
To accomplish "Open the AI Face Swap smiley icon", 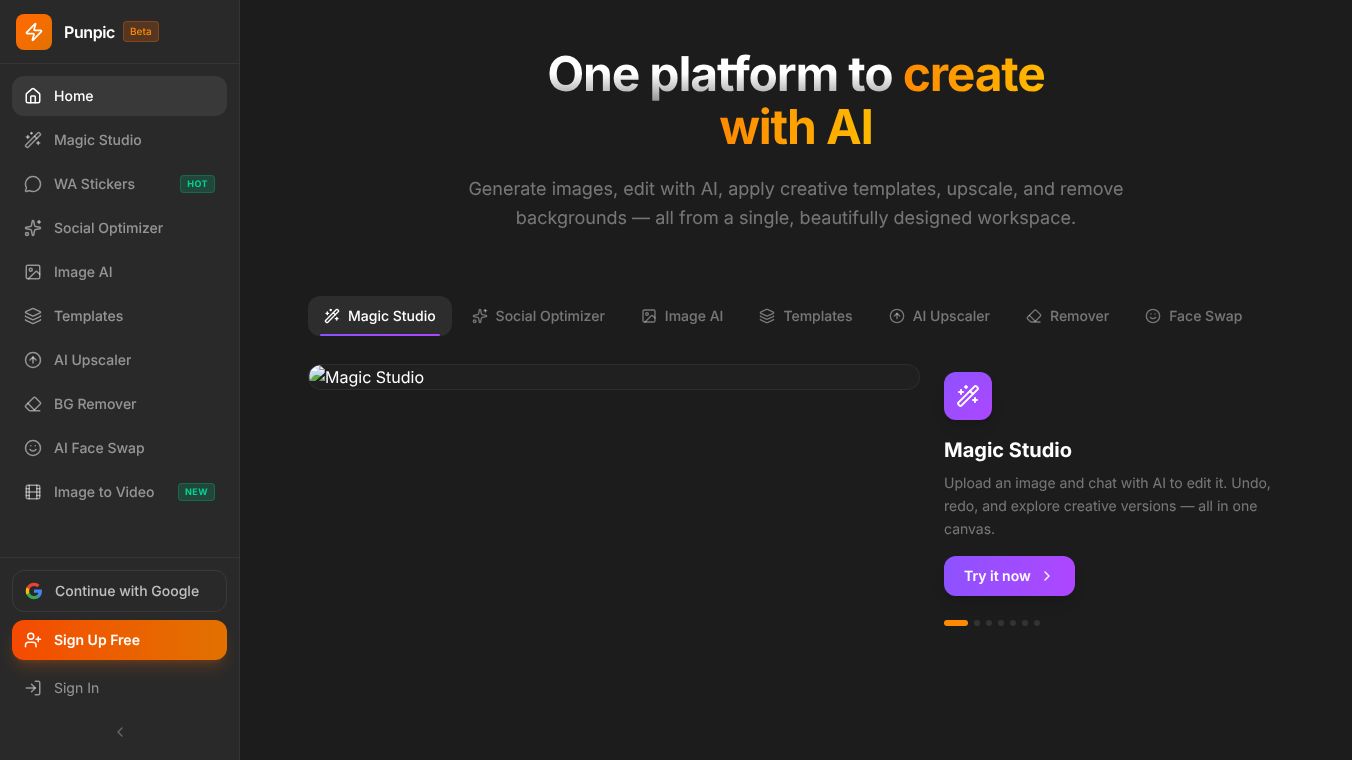I will [33, 448].
